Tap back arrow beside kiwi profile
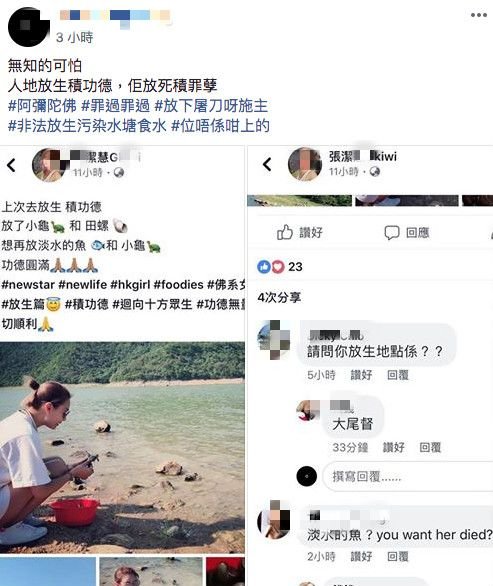The width and height of the screenshot is (493, 586). coord(267,164)
